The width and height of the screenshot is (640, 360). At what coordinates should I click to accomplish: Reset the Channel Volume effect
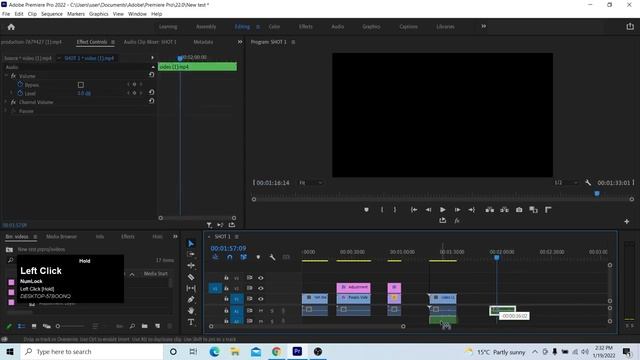tap(151, 101)
